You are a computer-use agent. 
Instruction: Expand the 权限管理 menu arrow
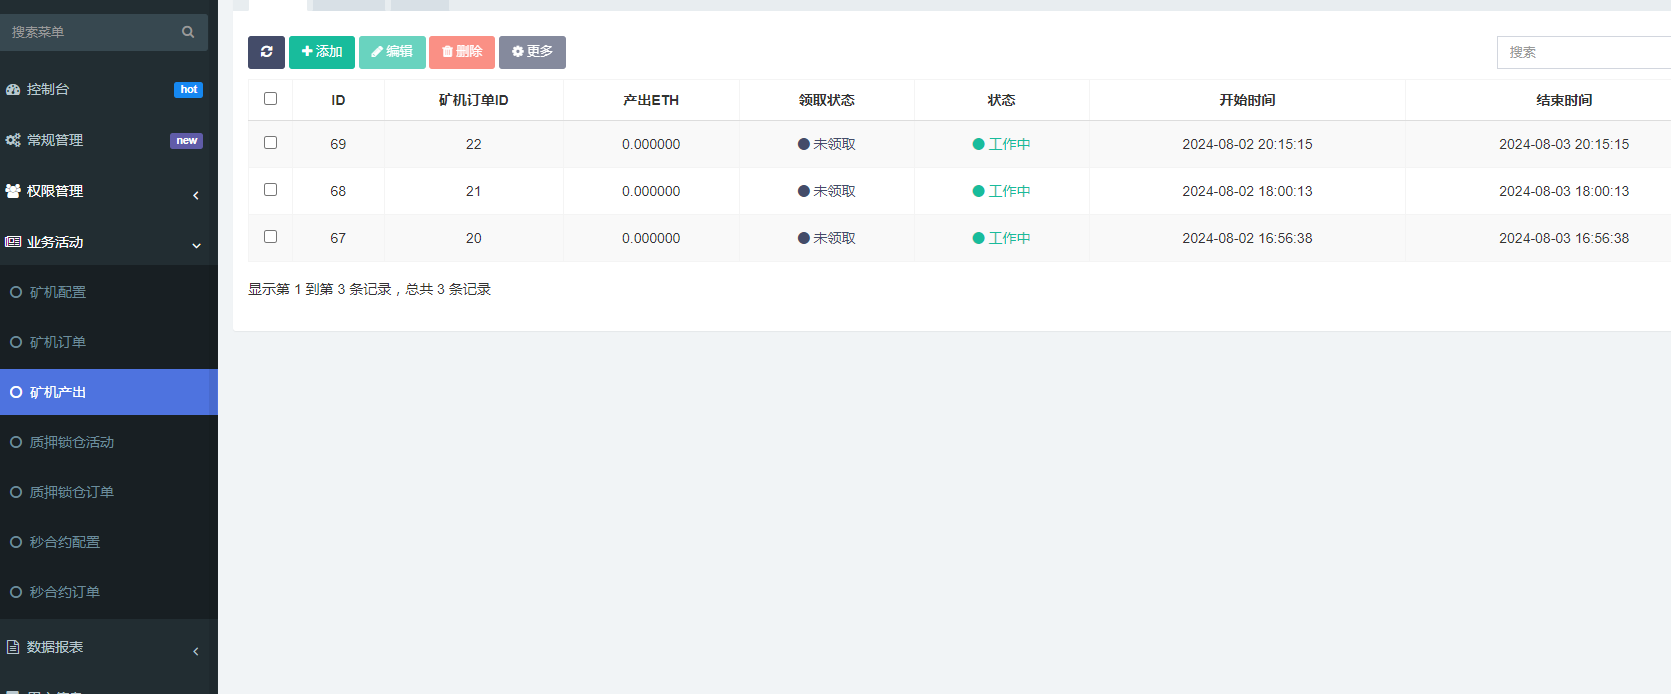pos(196,195)
